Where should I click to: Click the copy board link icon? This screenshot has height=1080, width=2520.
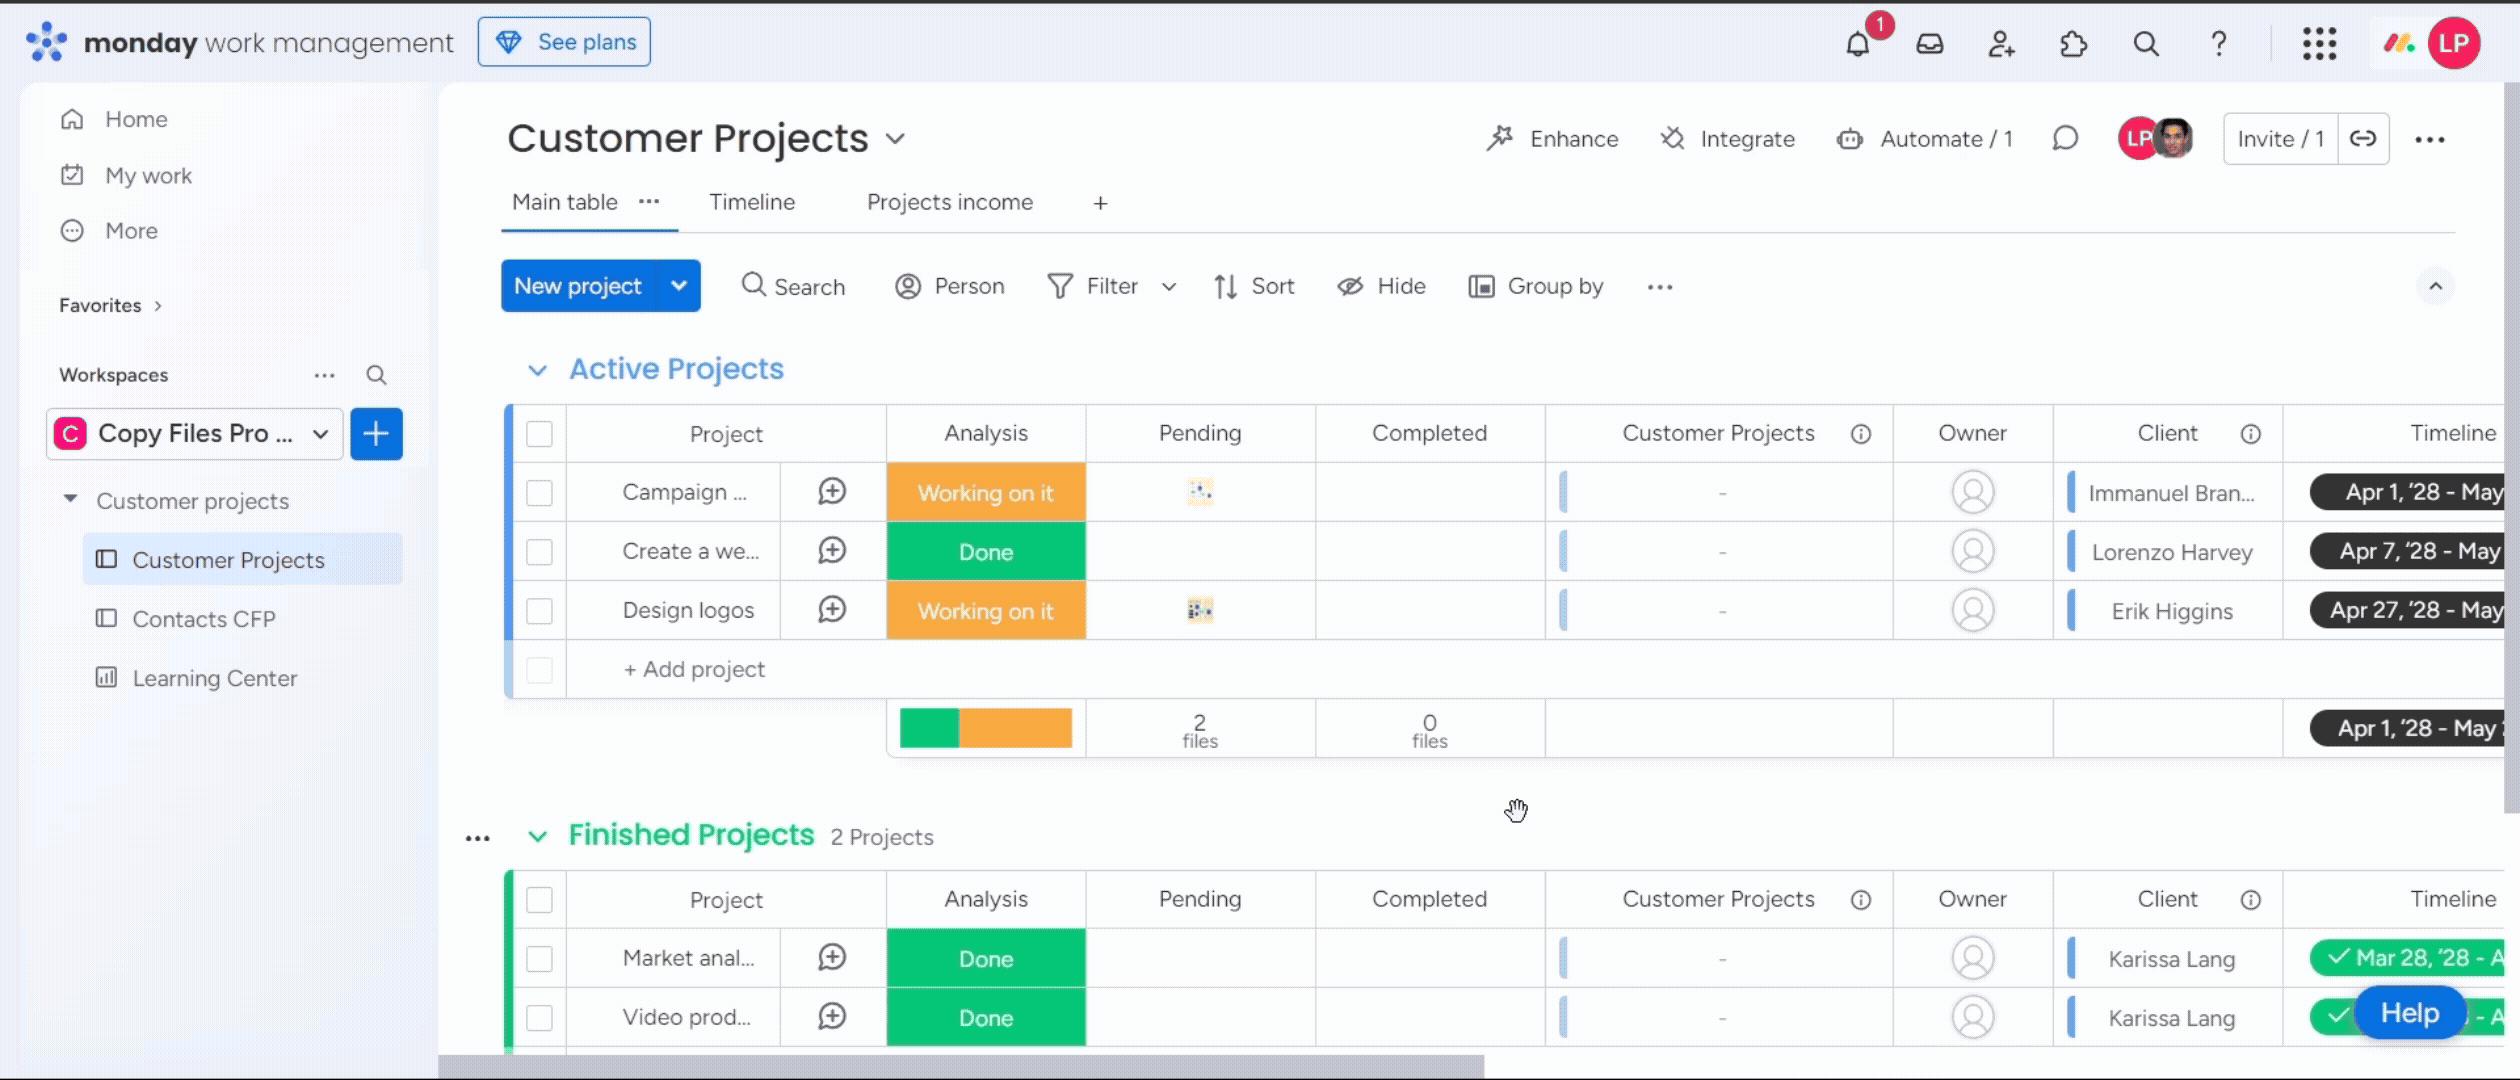[2363, 138]
